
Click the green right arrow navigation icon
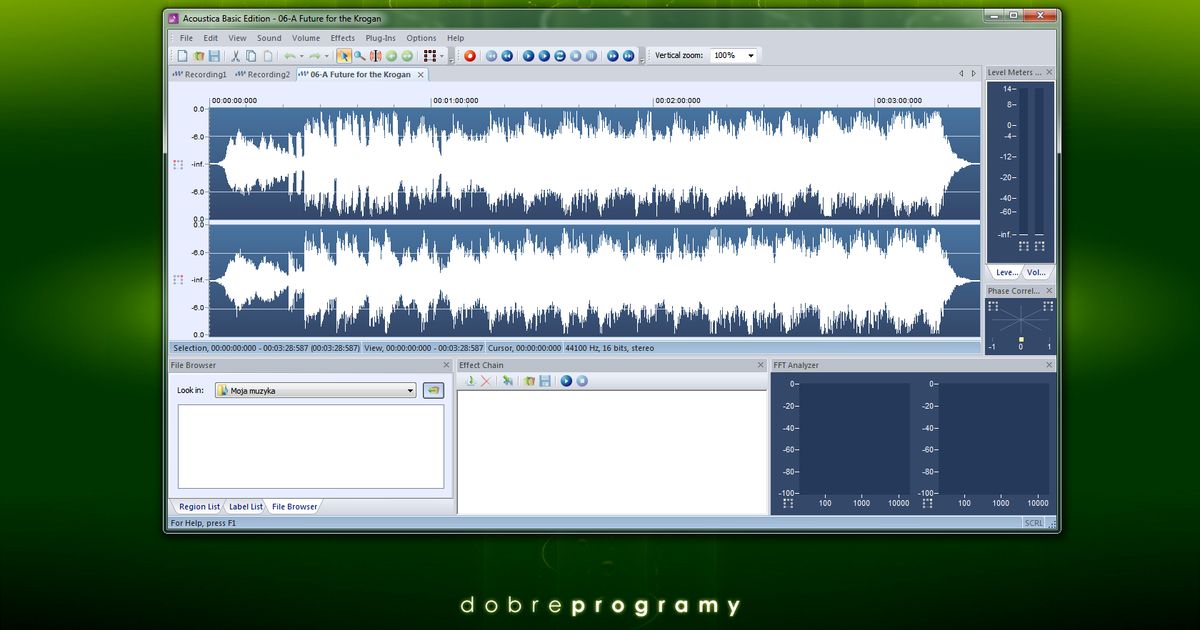(407, 56)
